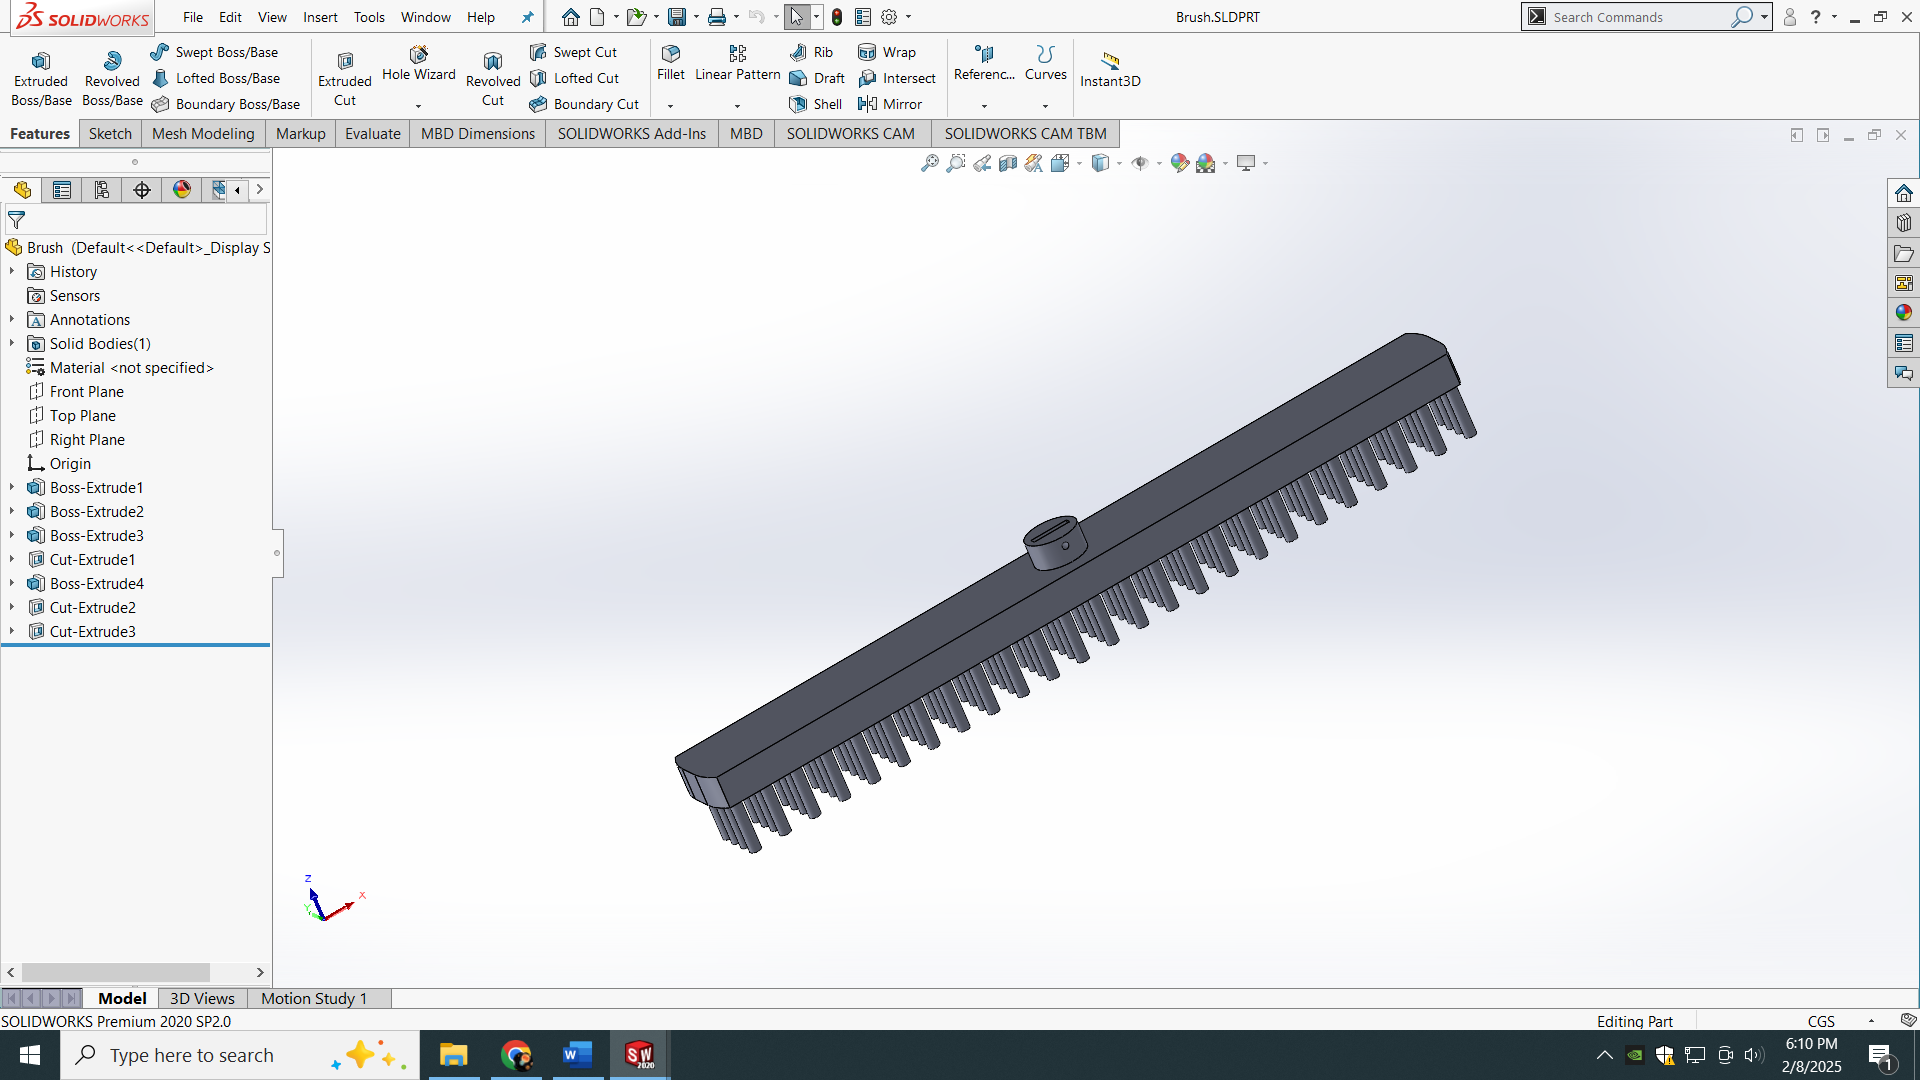The image size is (1920, 1080).
Task: Select the Extruded Boss/Base tool
Action: coord(41,78)
